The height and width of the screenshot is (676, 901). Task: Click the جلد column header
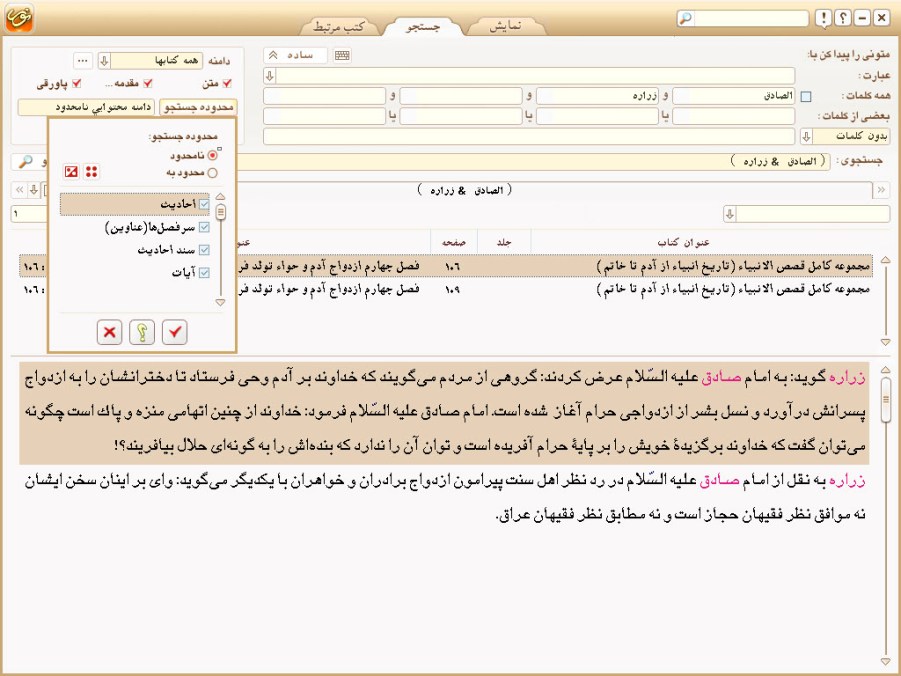pos(504,243)
